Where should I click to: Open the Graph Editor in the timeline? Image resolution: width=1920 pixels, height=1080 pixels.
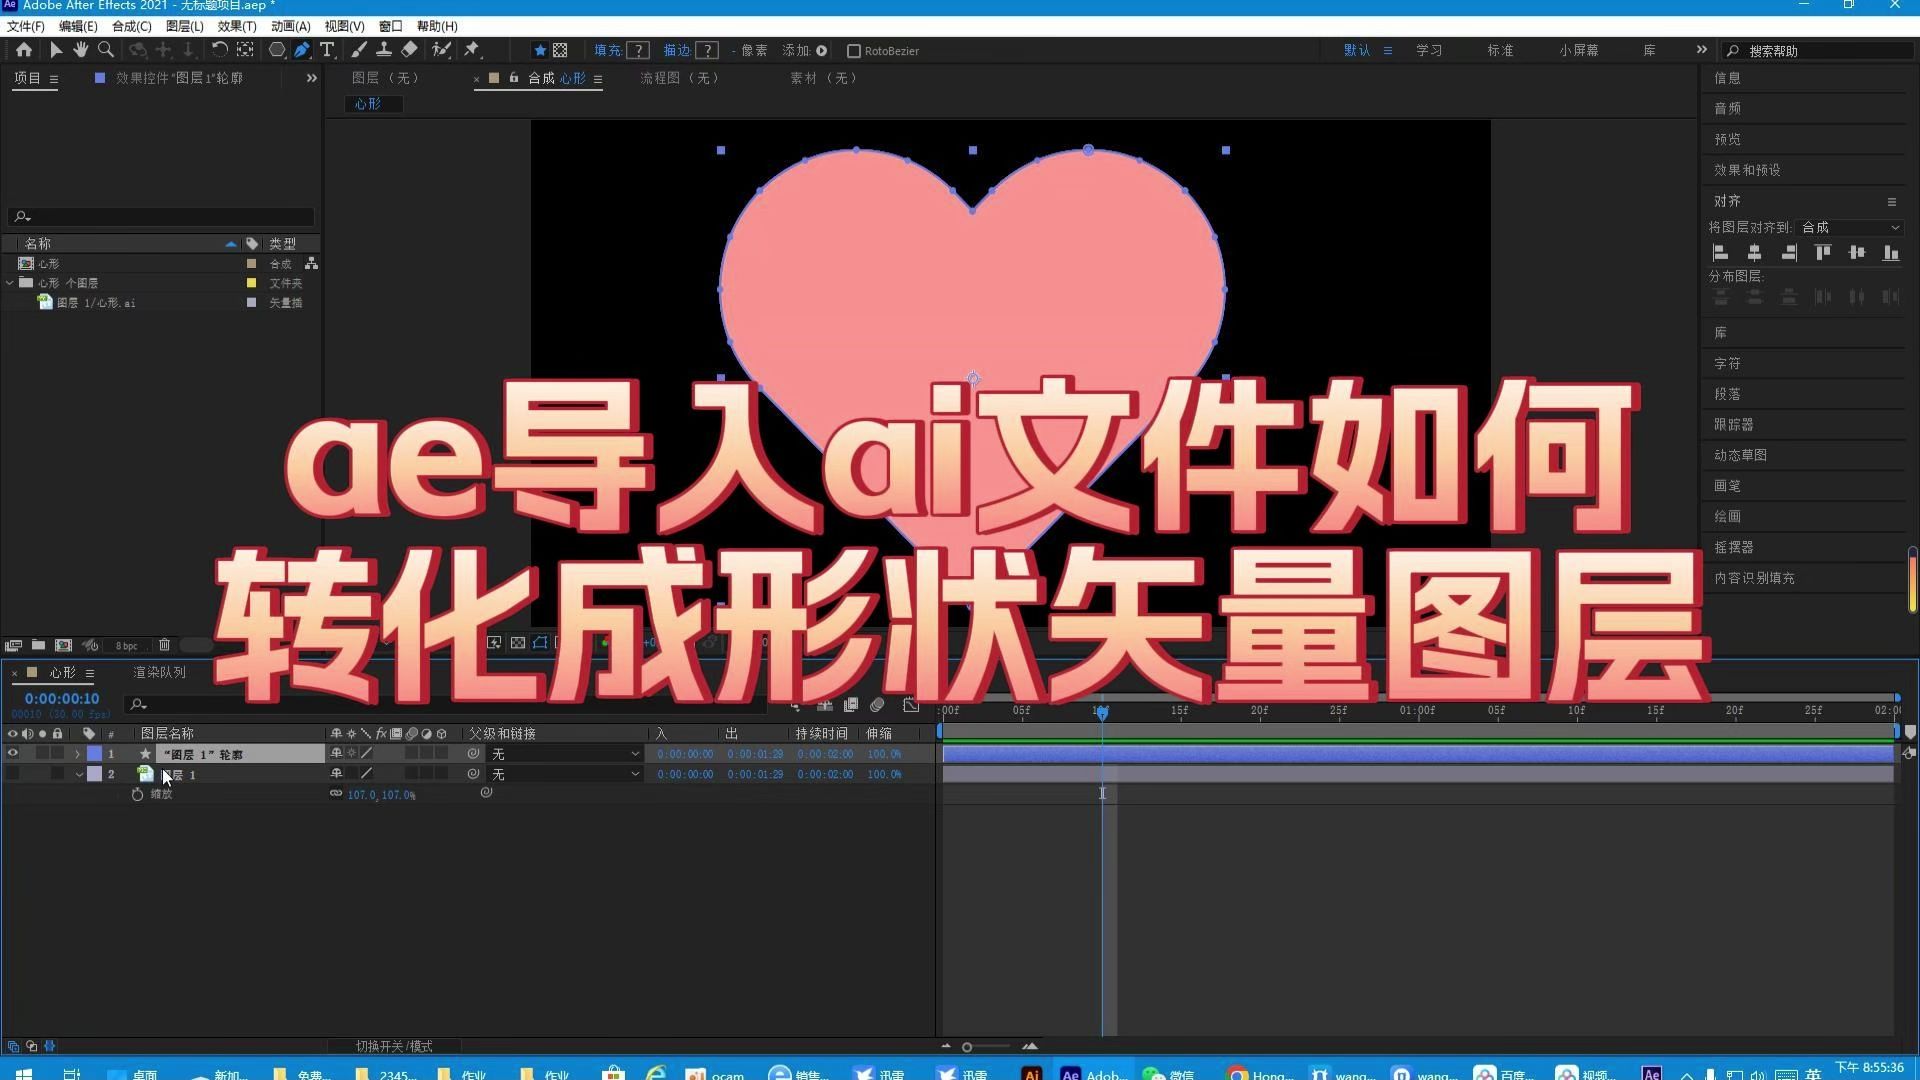[910, 705]
